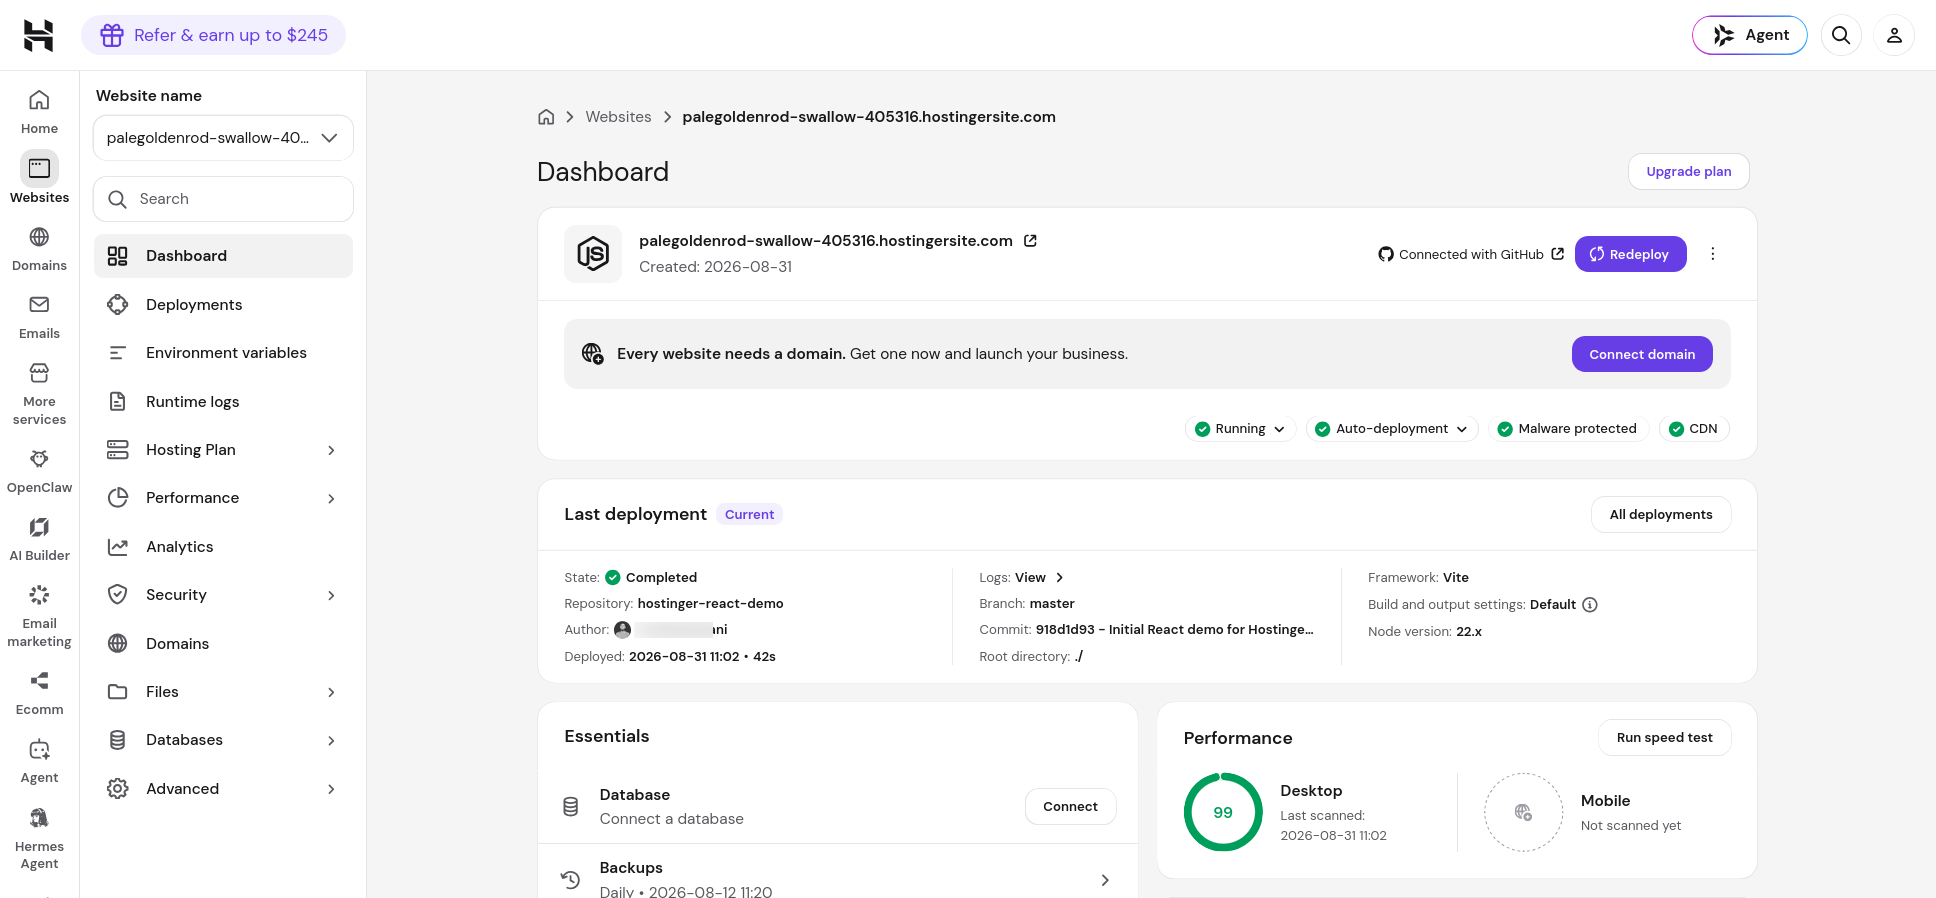This screenshot has height=898, width=1936.
Task: Open Websites in the left rail
Action: coord(39,179)
